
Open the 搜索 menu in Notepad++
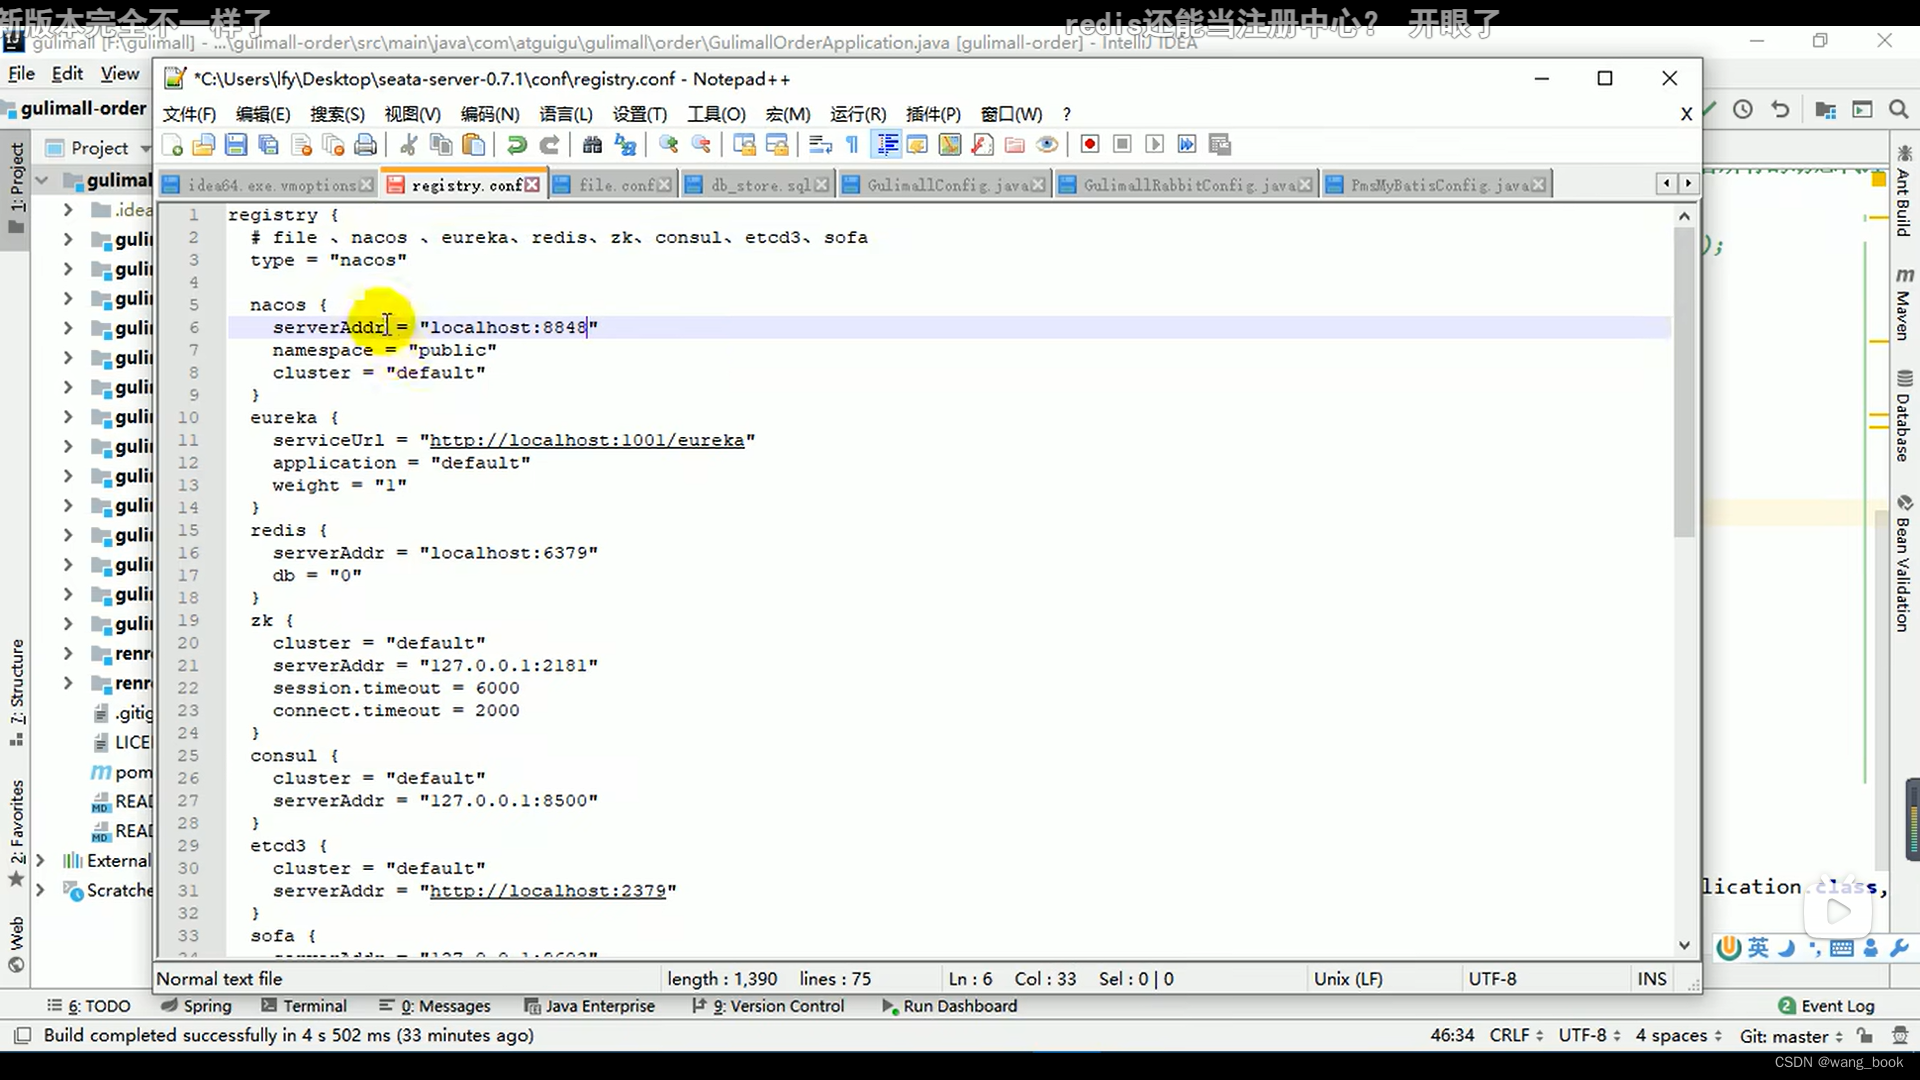click(x=336, y=113)
